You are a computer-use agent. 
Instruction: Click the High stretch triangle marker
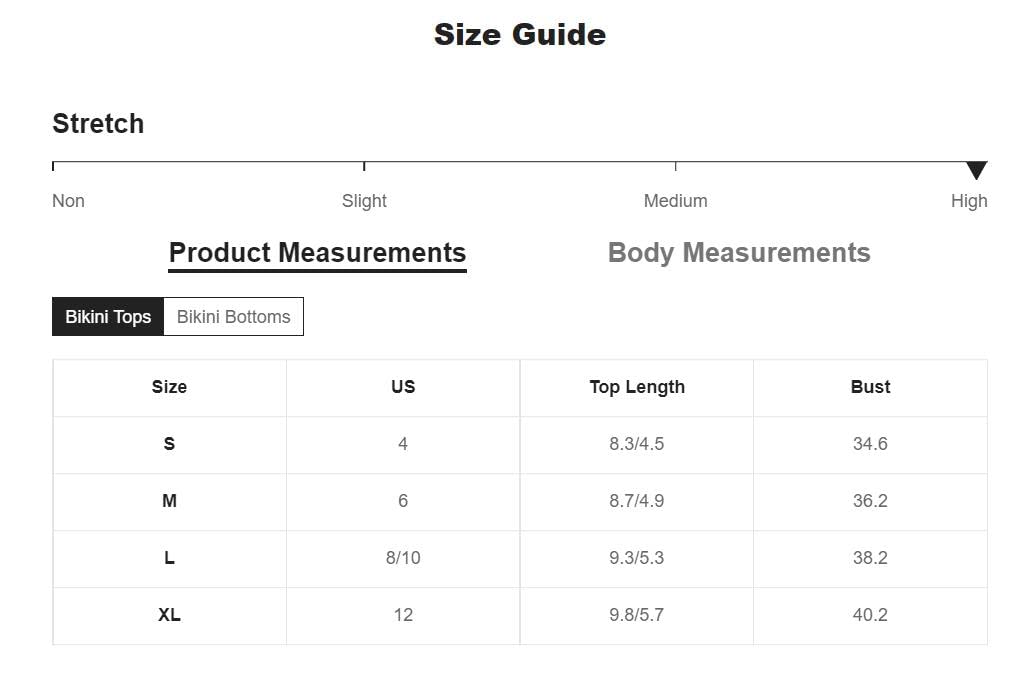pos(976,170)
